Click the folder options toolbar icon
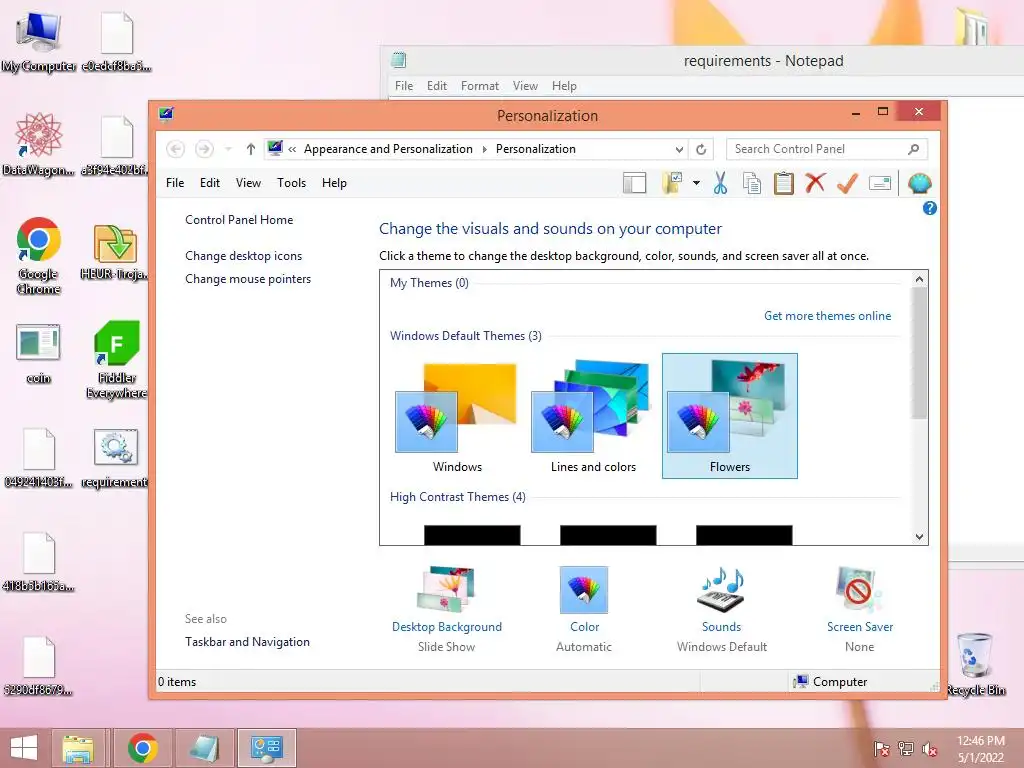This screenshot has height=768, width=1024. [672, 184]
